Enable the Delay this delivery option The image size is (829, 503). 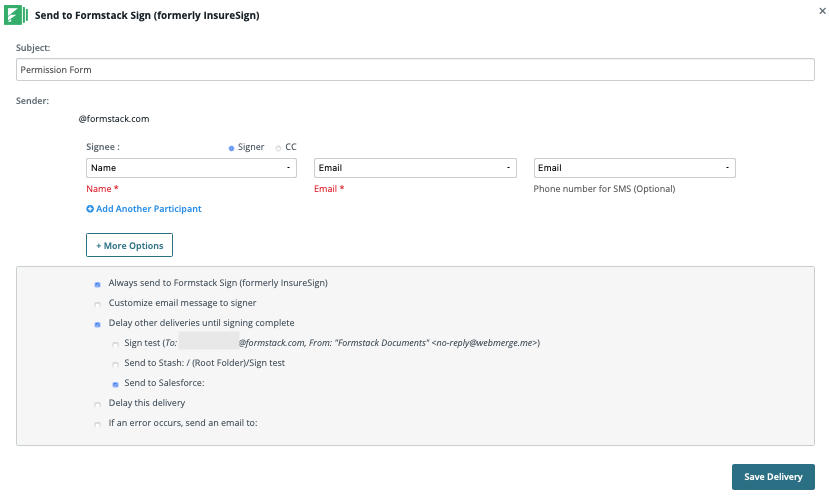tap(97, 404)
